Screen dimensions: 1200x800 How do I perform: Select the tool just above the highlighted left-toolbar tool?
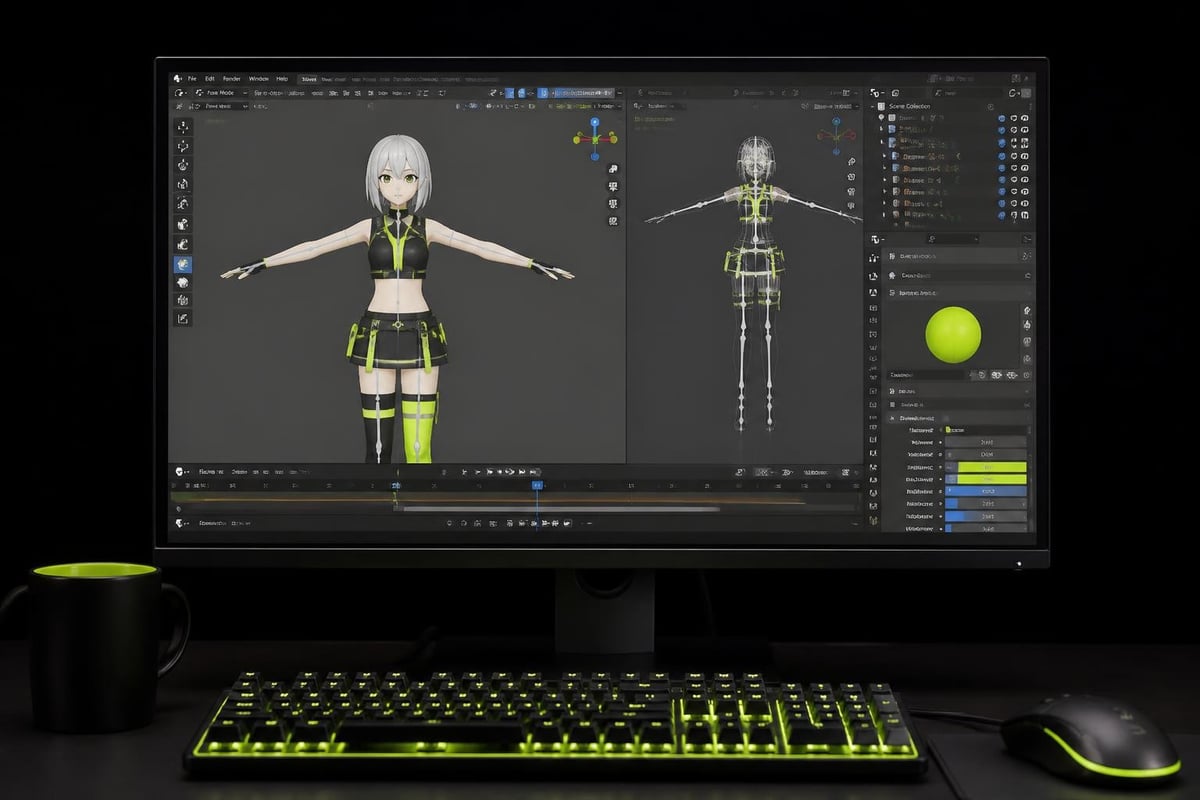[183, 244]
